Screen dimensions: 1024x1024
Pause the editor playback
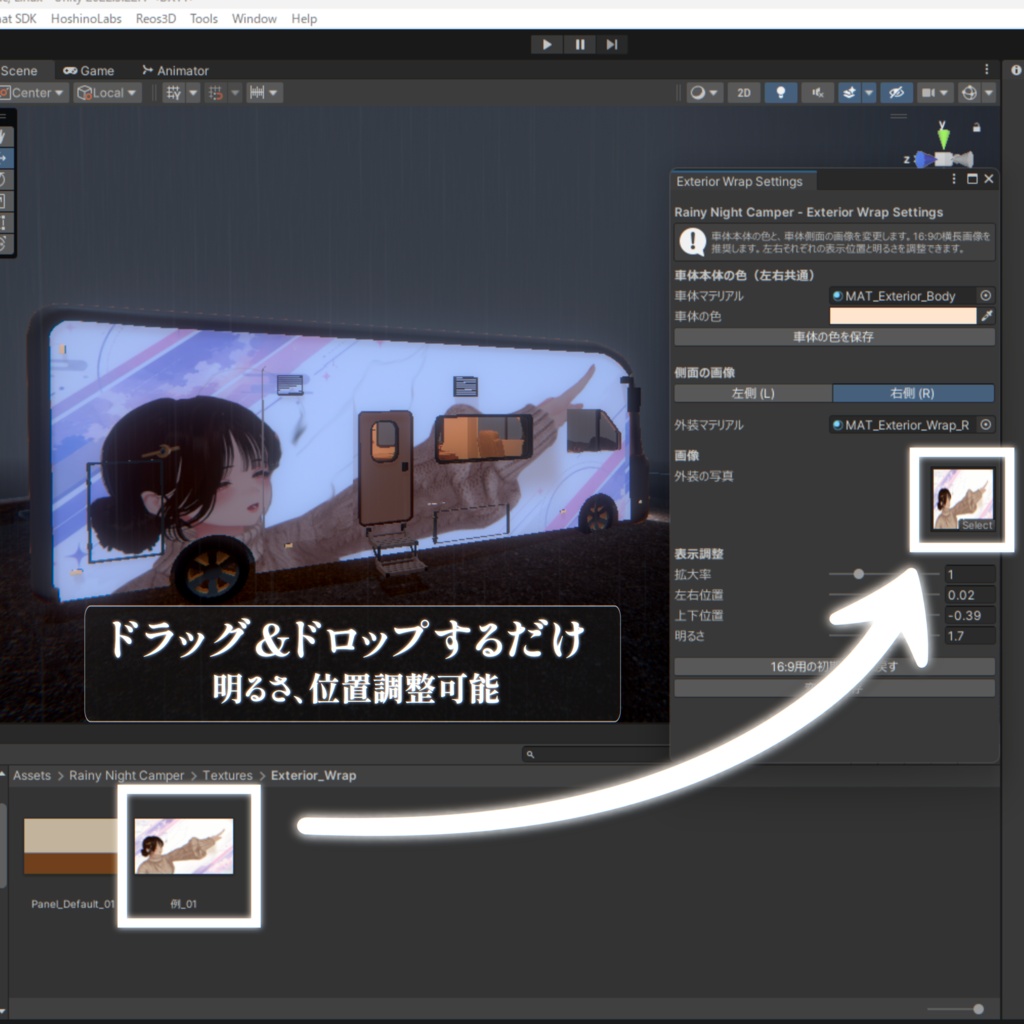(580, 44)
